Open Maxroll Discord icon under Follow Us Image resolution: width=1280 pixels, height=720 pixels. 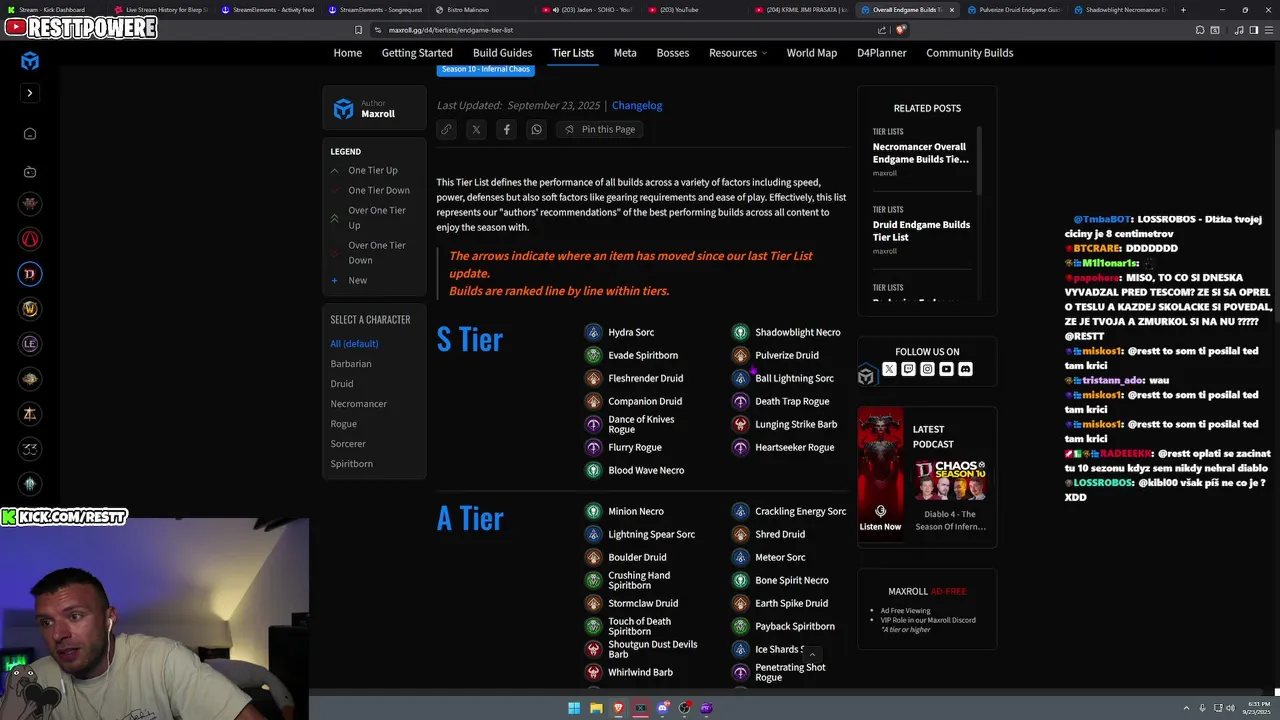(965, 369)
